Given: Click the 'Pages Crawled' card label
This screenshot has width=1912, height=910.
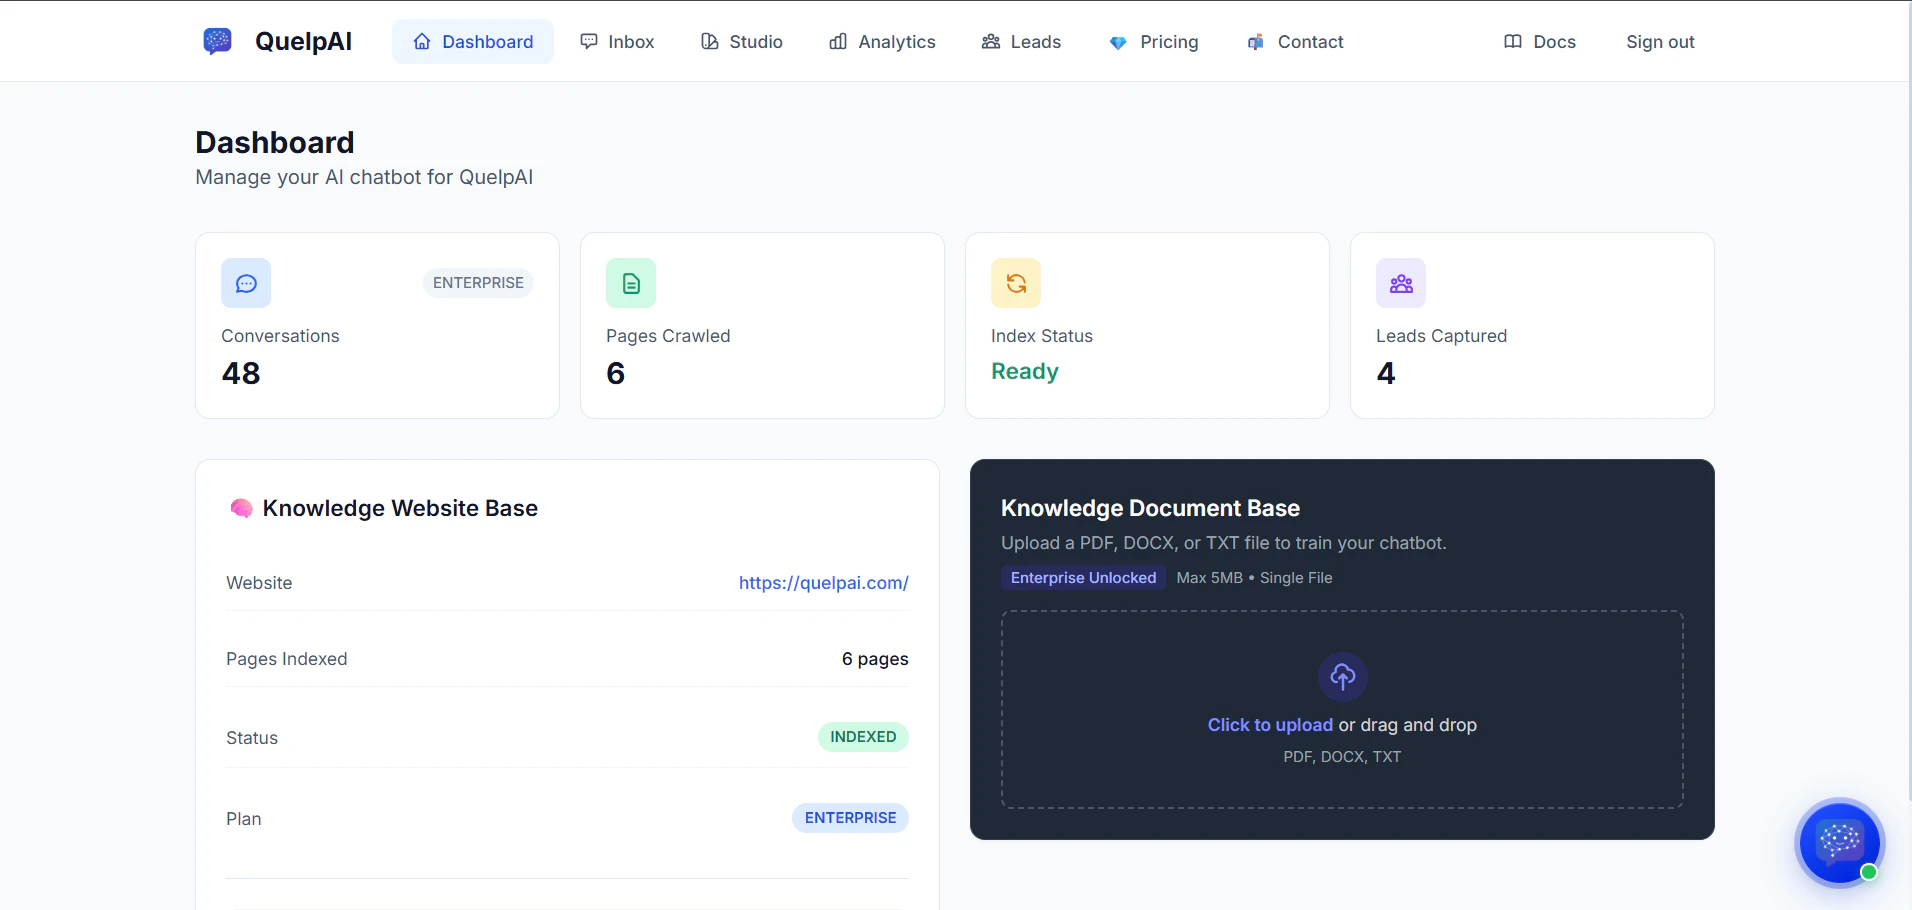Looking at the screenshot, I should pyautogui.click(x=668, y=336).
